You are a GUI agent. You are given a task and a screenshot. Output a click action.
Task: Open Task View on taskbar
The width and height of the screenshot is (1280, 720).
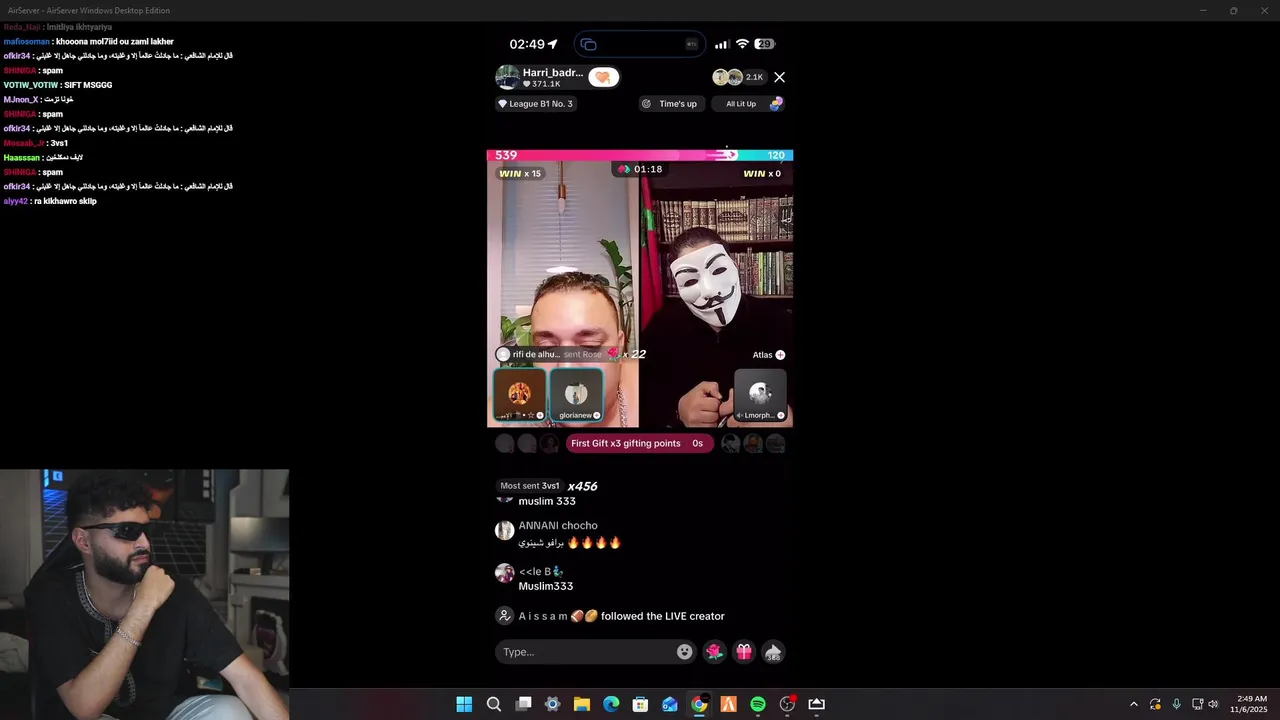point(523,704)
